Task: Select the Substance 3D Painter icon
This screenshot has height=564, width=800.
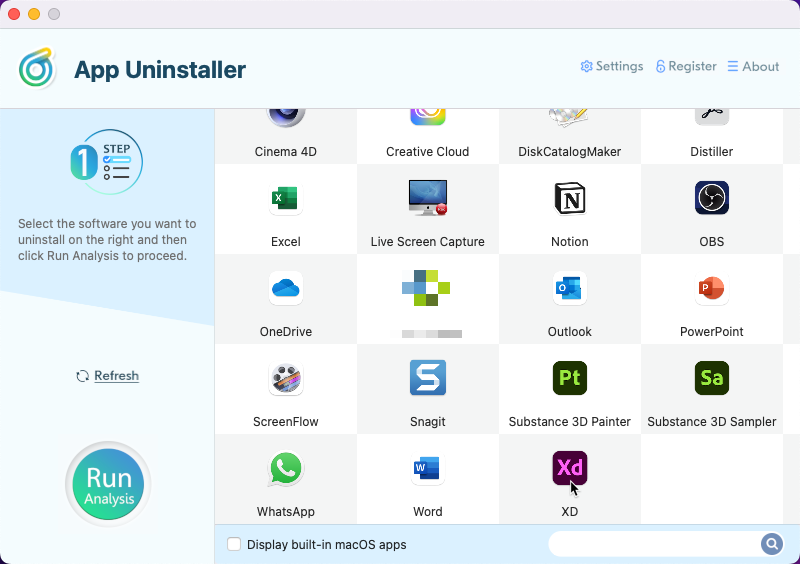Action: click(570, 378)
